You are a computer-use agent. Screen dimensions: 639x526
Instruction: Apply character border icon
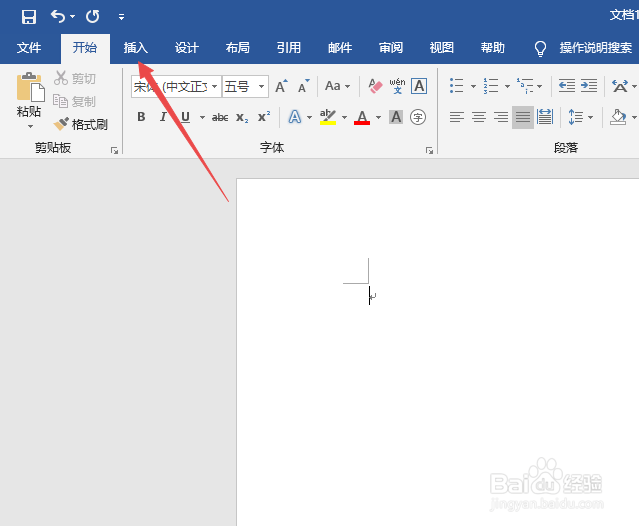pyautogui.click(x=419, y=86)
